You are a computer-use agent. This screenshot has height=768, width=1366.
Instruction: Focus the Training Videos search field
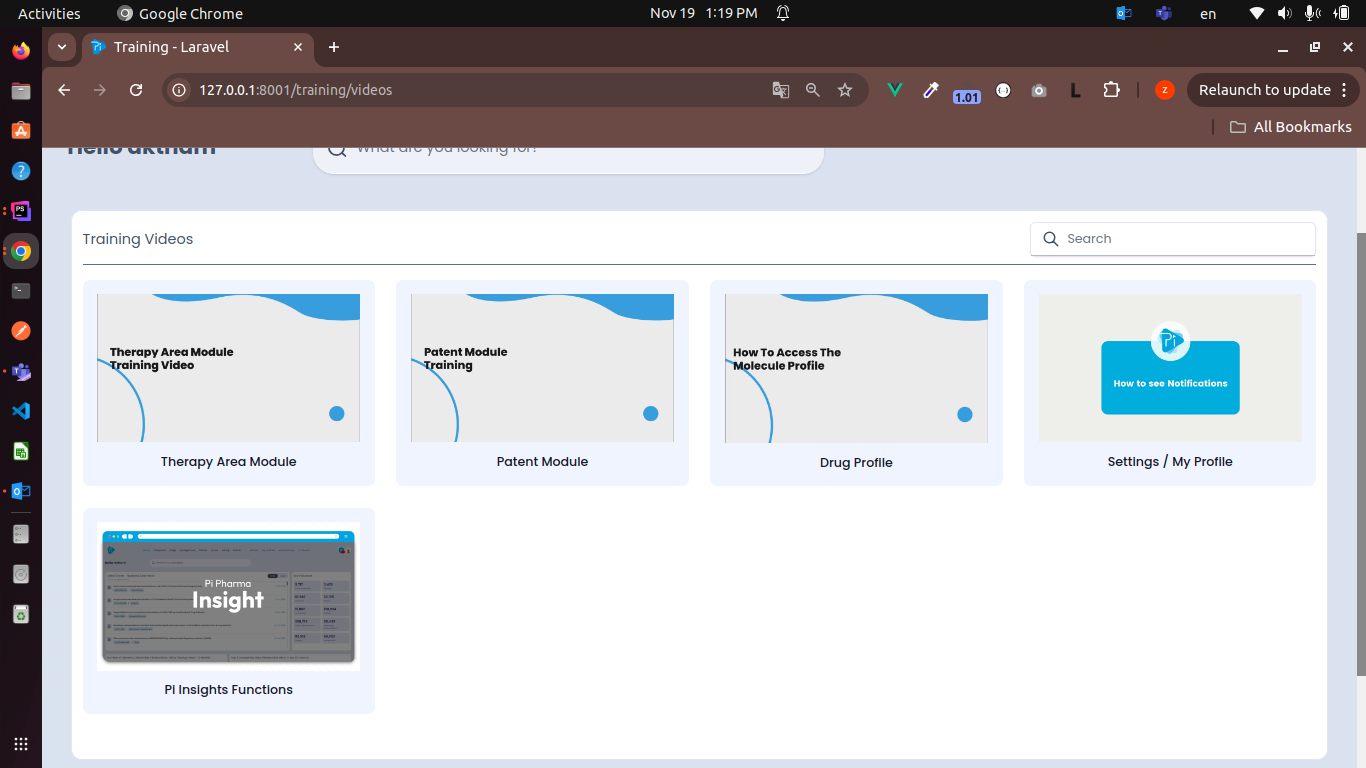[1173, 239]
